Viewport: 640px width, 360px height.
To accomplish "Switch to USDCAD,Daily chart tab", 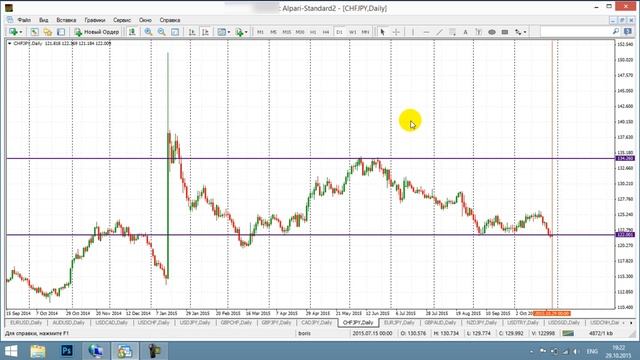I will (111, 322).
